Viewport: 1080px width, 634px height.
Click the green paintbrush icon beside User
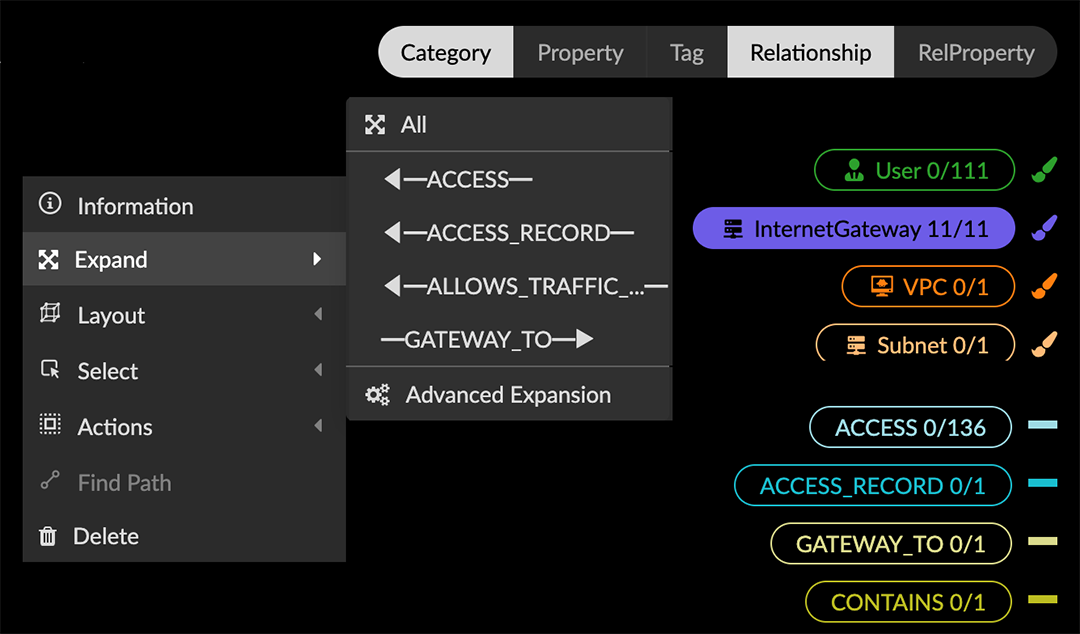click(x=1044, y=171)
